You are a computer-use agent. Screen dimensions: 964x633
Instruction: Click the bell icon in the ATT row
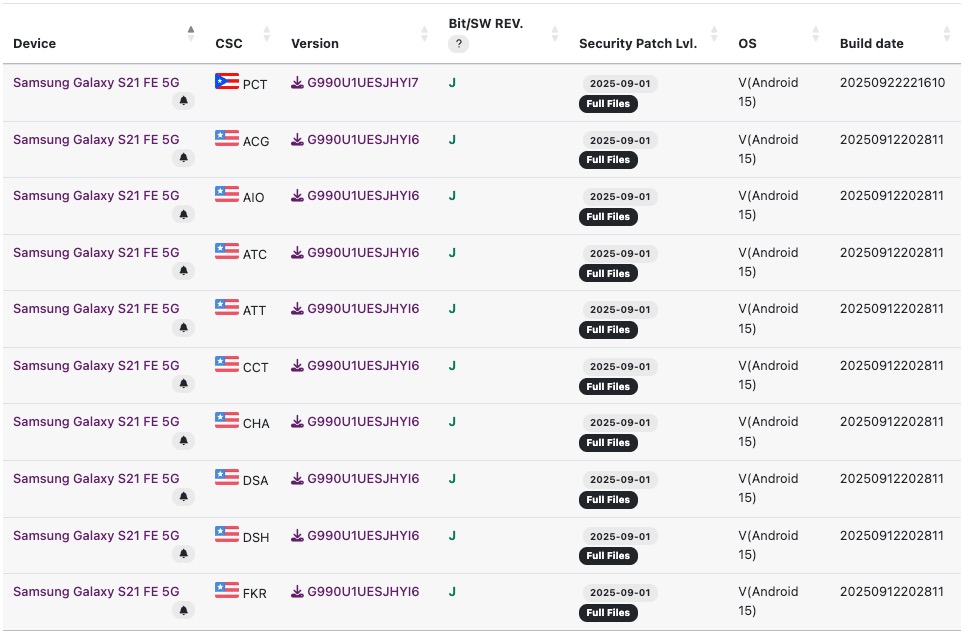click(x=183, y=327)
